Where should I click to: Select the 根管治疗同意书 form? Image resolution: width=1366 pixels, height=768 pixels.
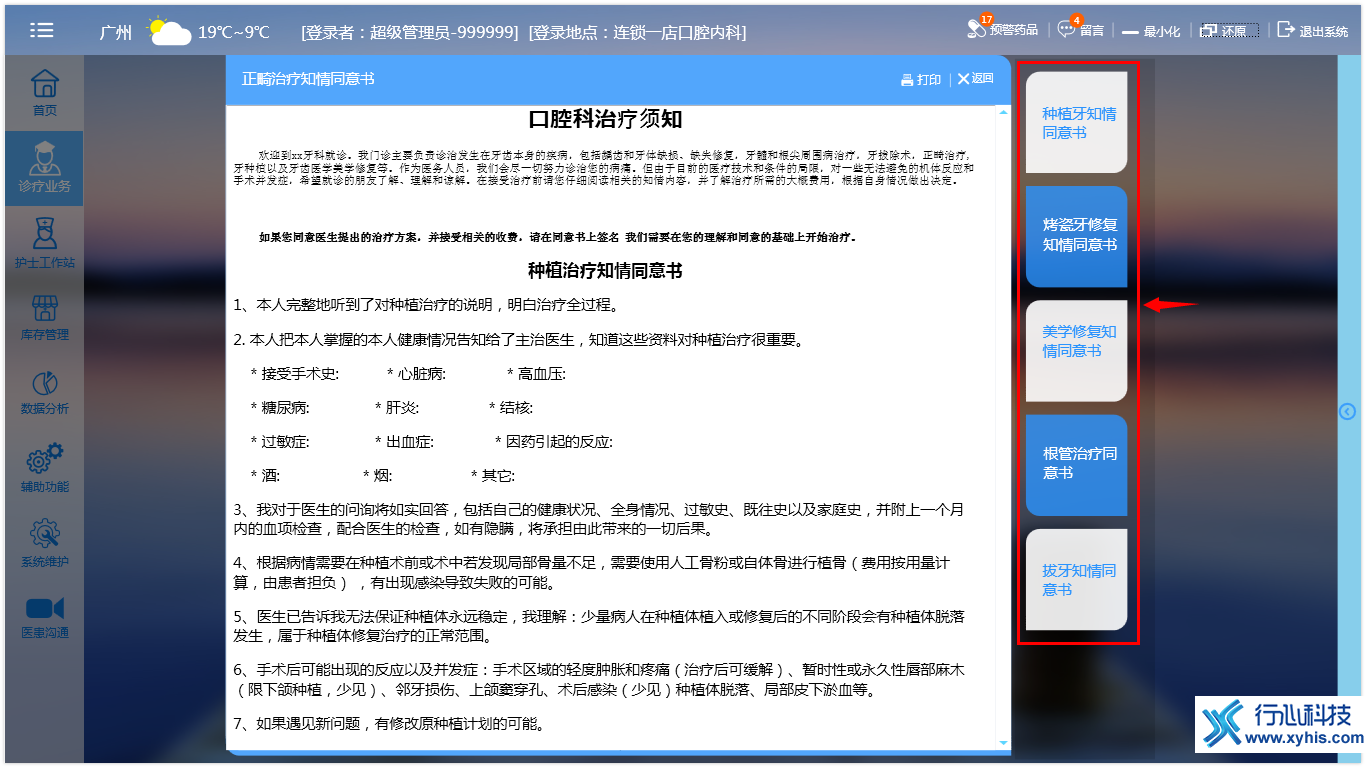point(1076,464)
